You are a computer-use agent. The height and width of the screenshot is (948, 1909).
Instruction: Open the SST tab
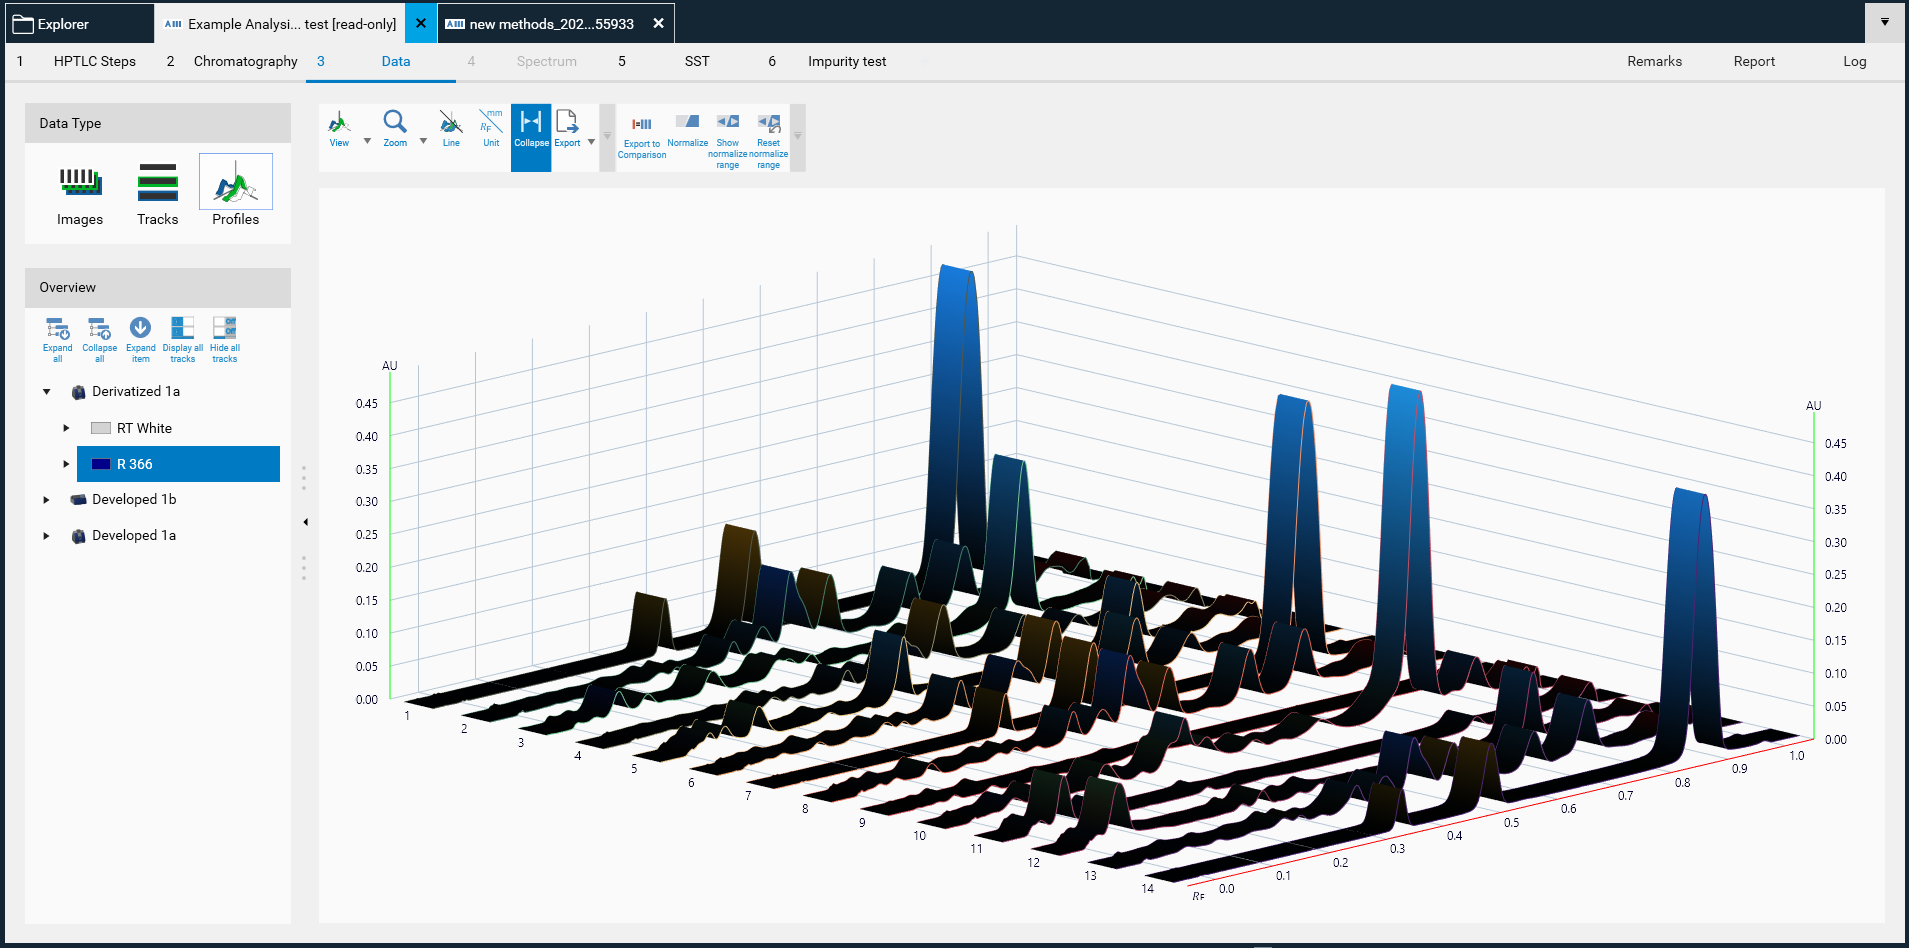pos(697,61)
